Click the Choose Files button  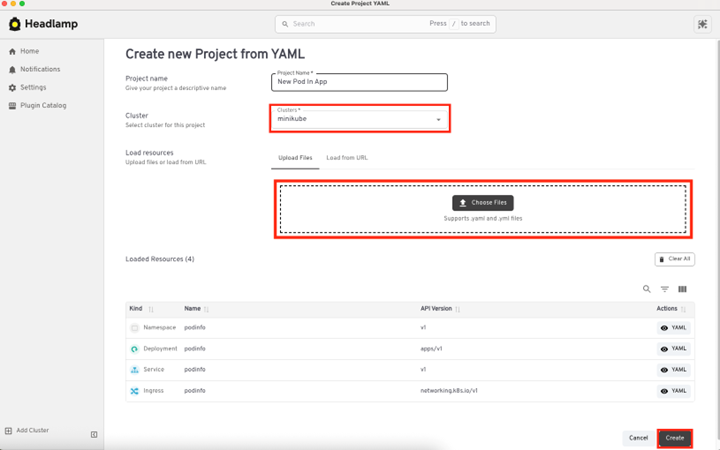tap(482, 202)
